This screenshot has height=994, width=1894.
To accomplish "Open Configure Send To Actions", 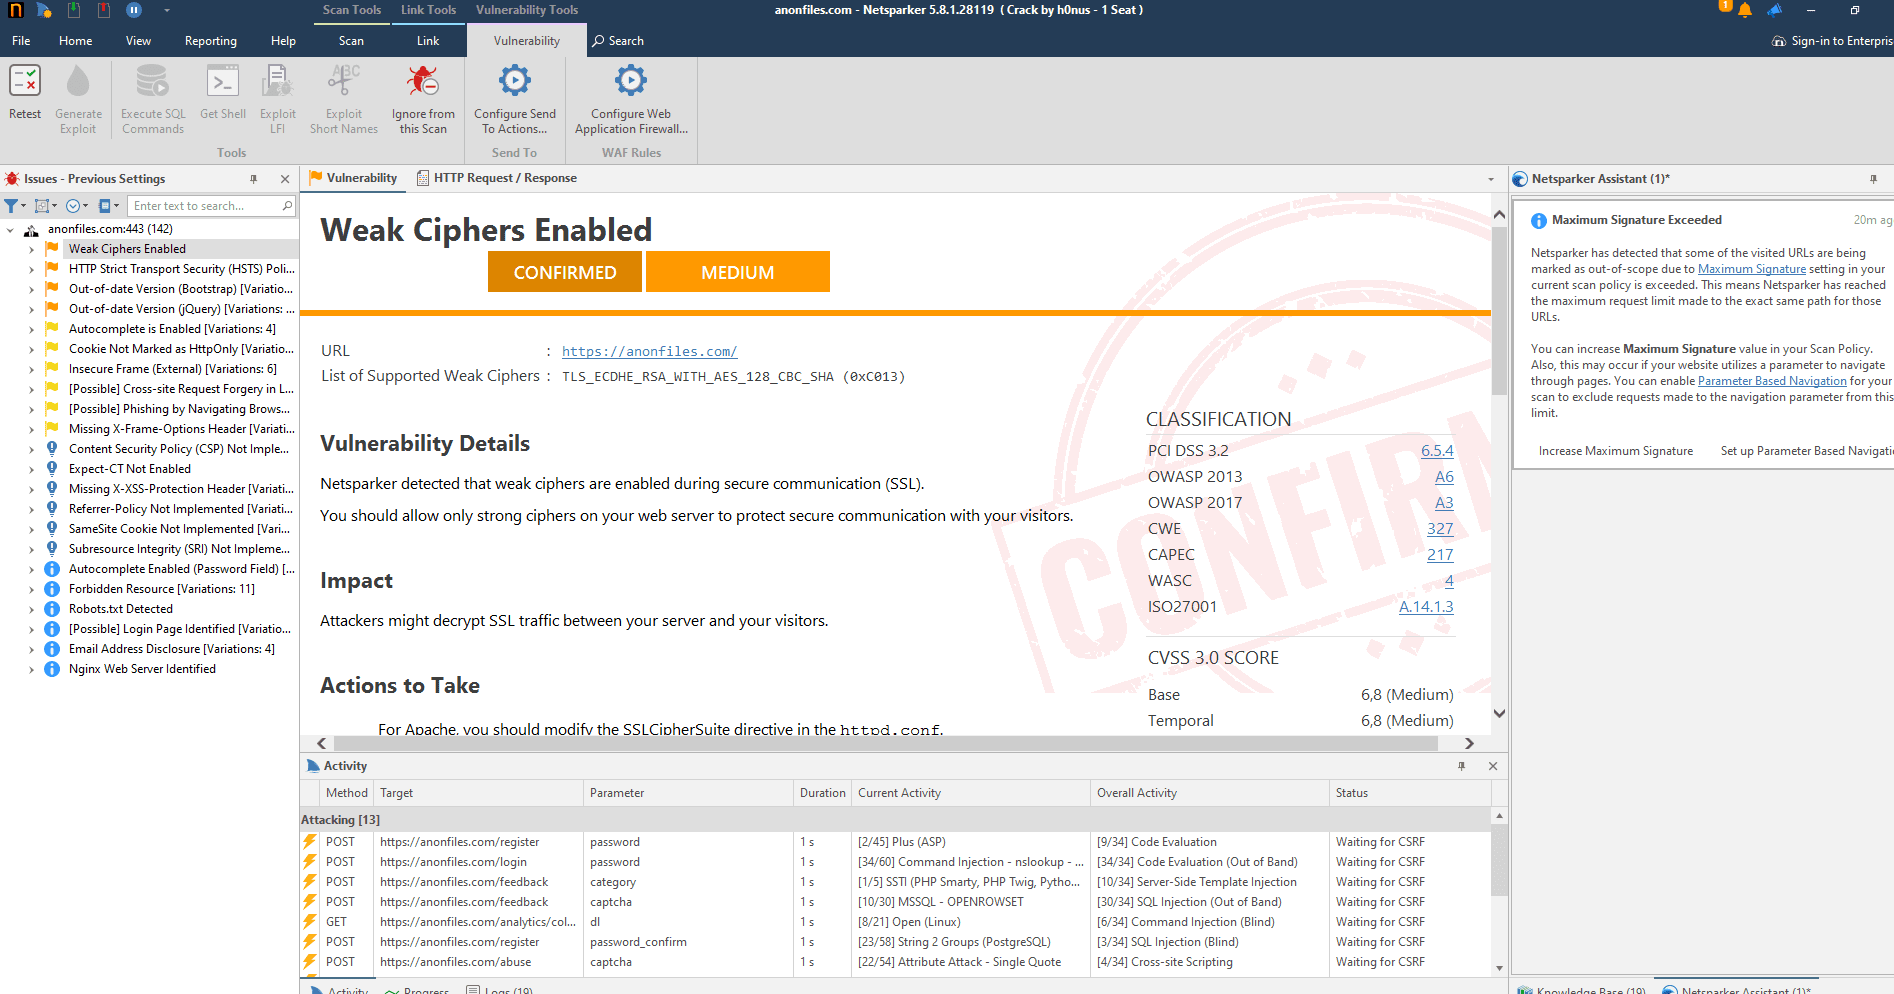I will (x=515, y=99).
